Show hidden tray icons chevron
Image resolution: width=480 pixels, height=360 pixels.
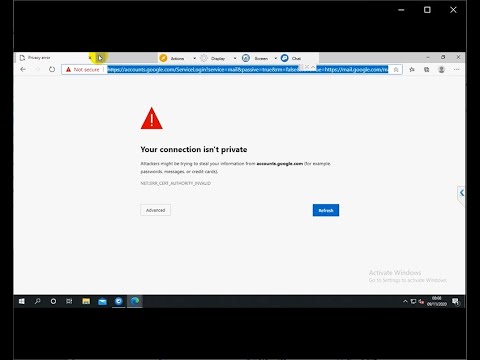click(405, 301)
